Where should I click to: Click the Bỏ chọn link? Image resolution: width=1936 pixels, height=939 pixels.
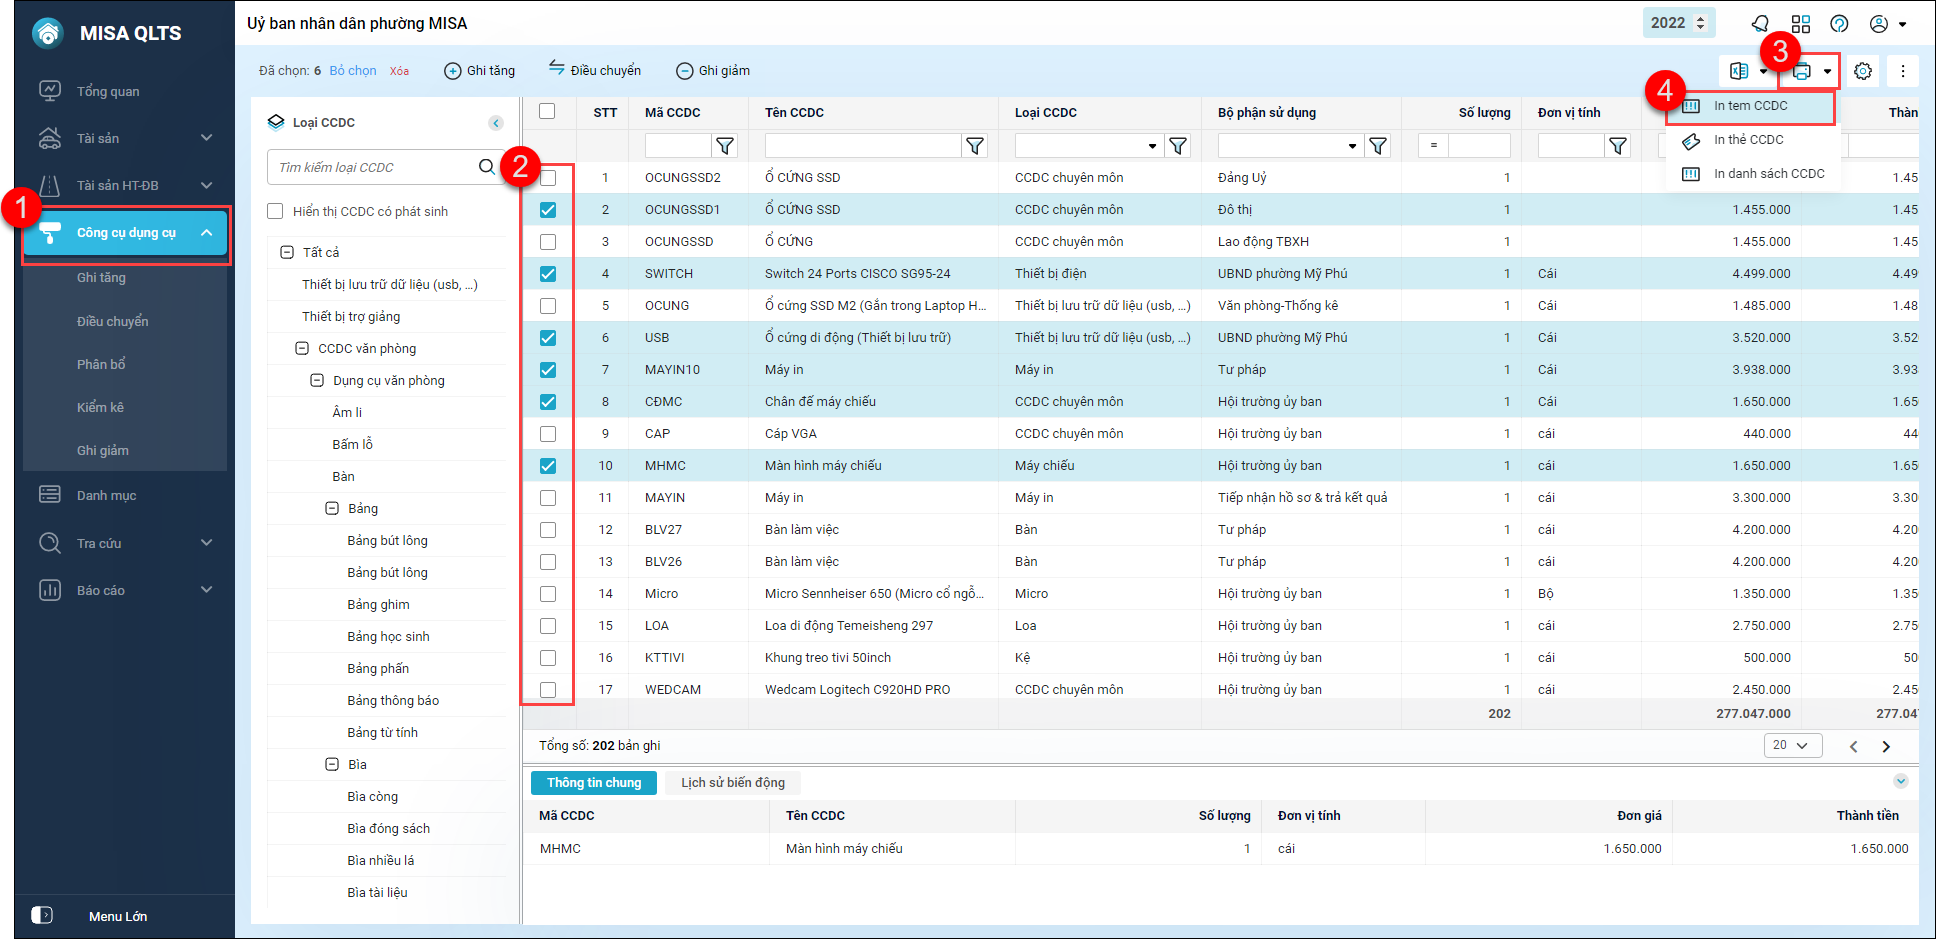(x=353, y=71)
